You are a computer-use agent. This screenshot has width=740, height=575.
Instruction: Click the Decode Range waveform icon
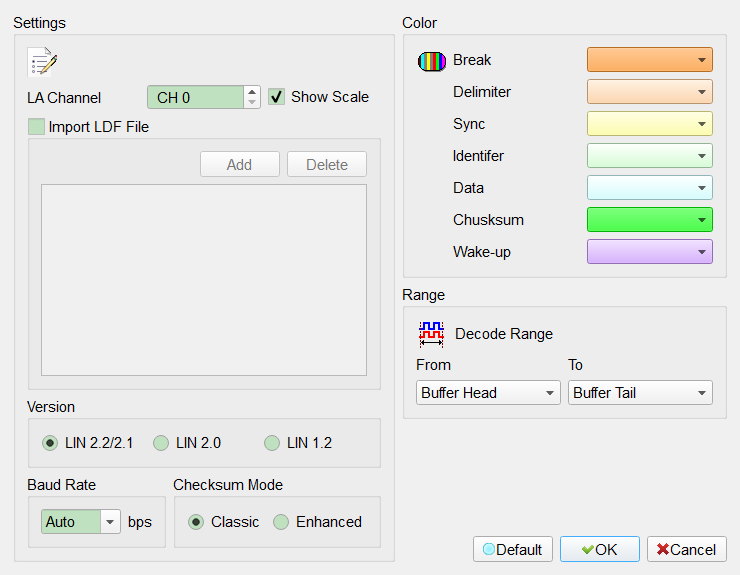[431, 334]
